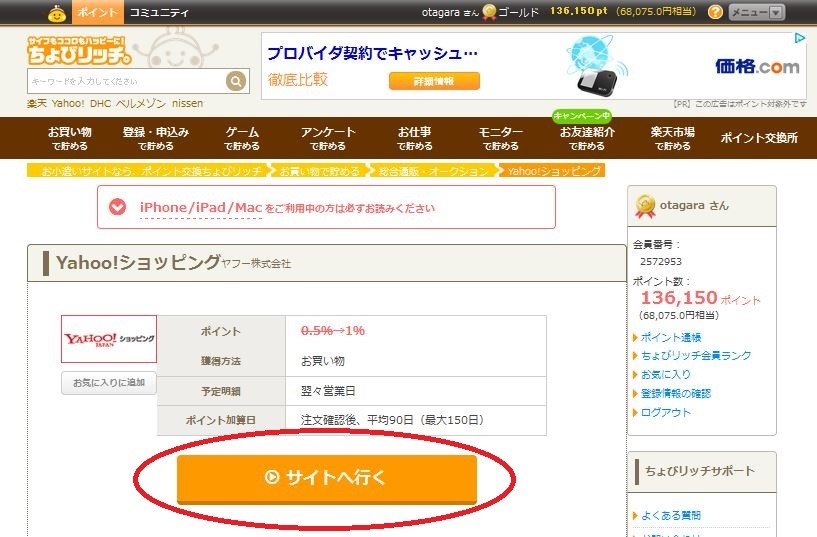817x537 pixels.
Task: Open お買い物で貯める menu
Action: 70,138
